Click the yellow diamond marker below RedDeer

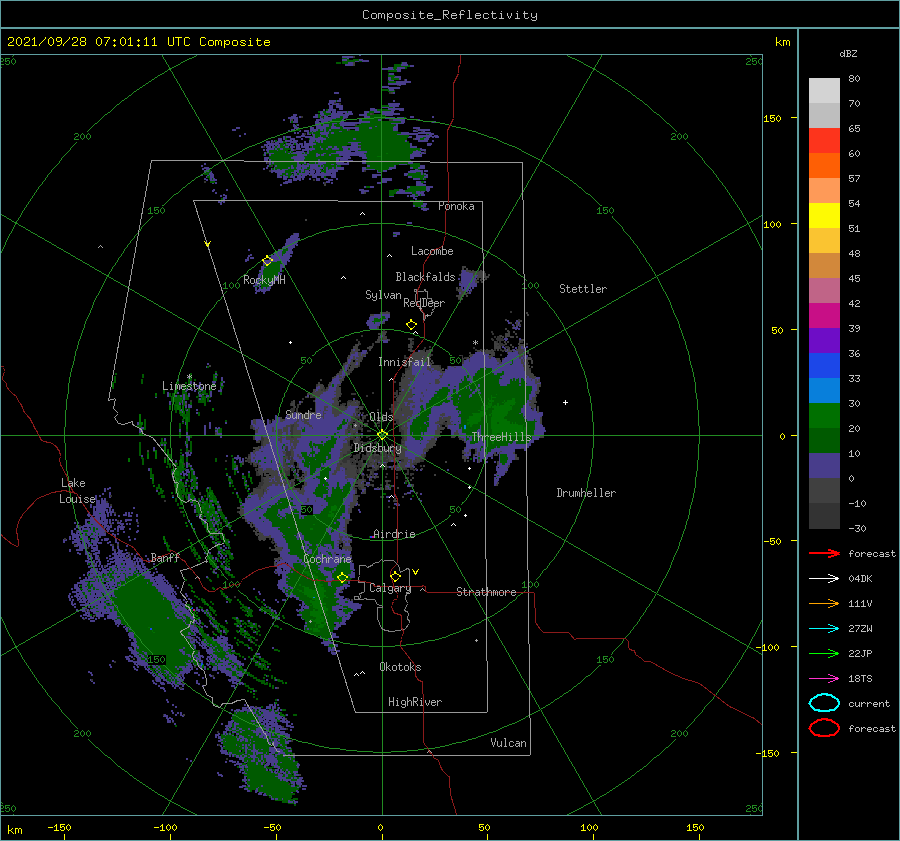pos(411,325)
